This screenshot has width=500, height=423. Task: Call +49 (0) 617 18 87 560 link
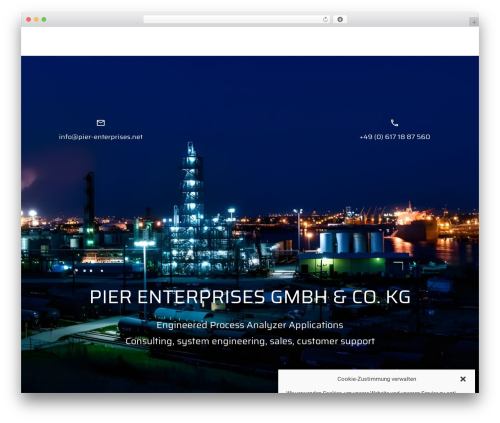(395, 137)
